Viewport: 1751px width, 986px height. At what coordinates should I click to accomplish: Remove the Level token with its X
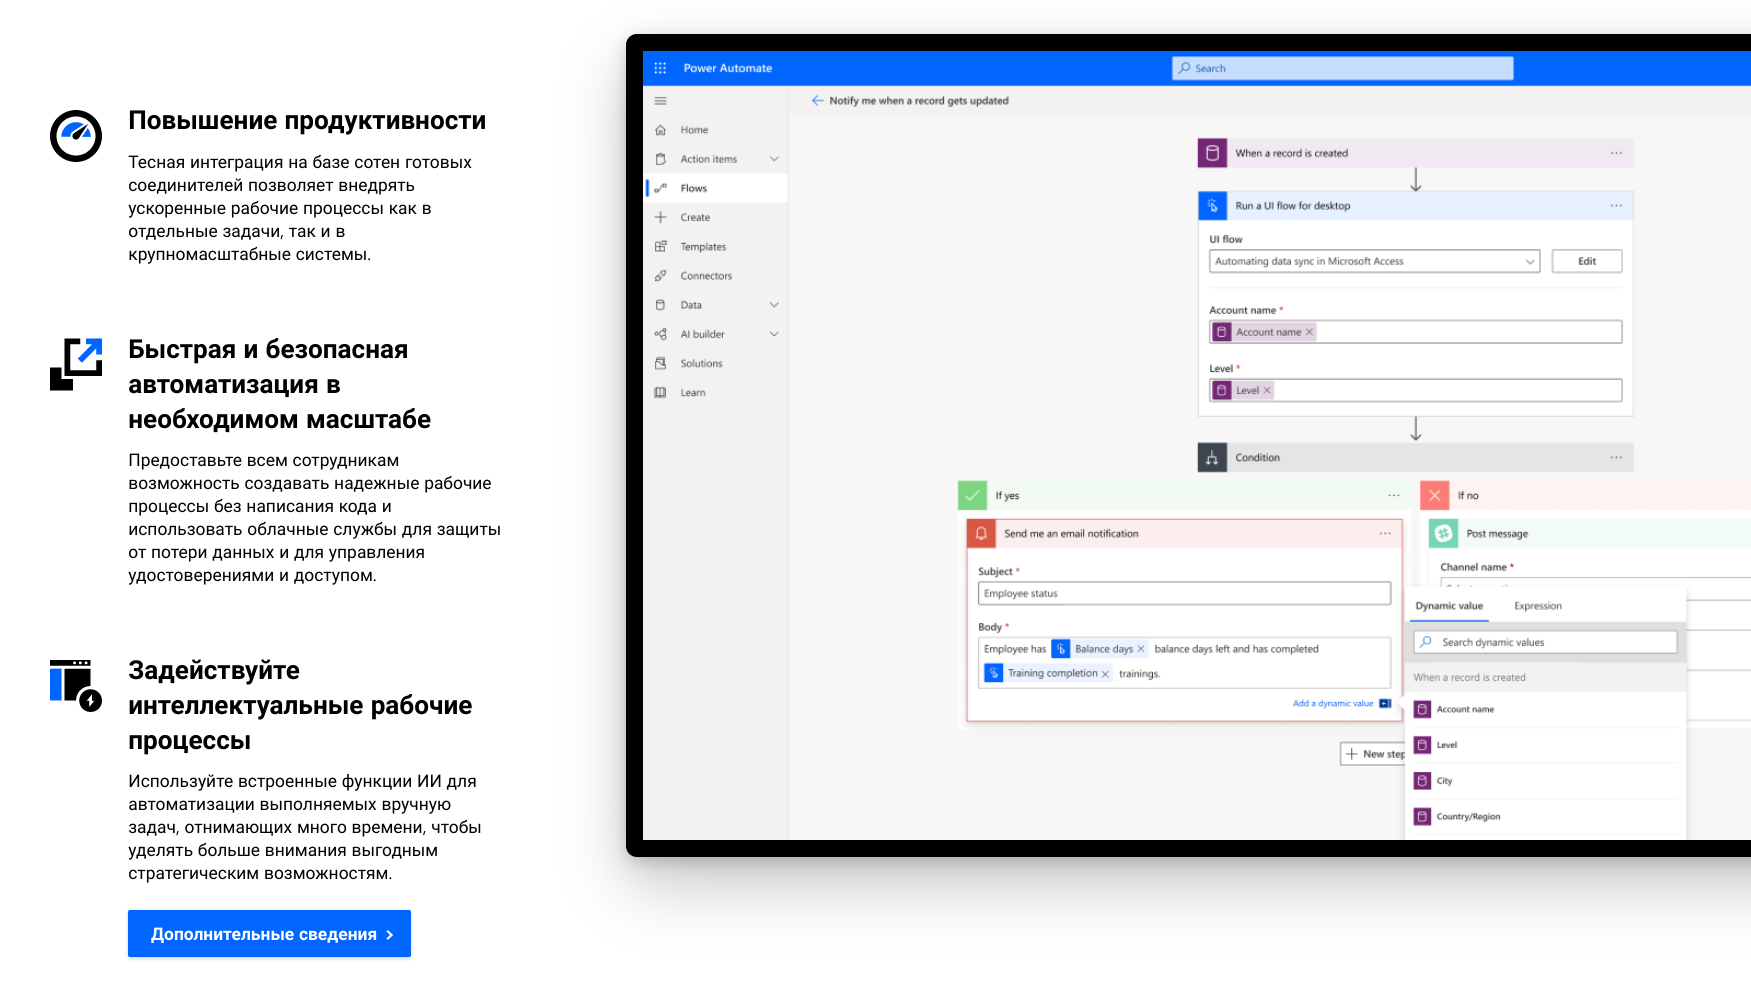[1267, 390]
